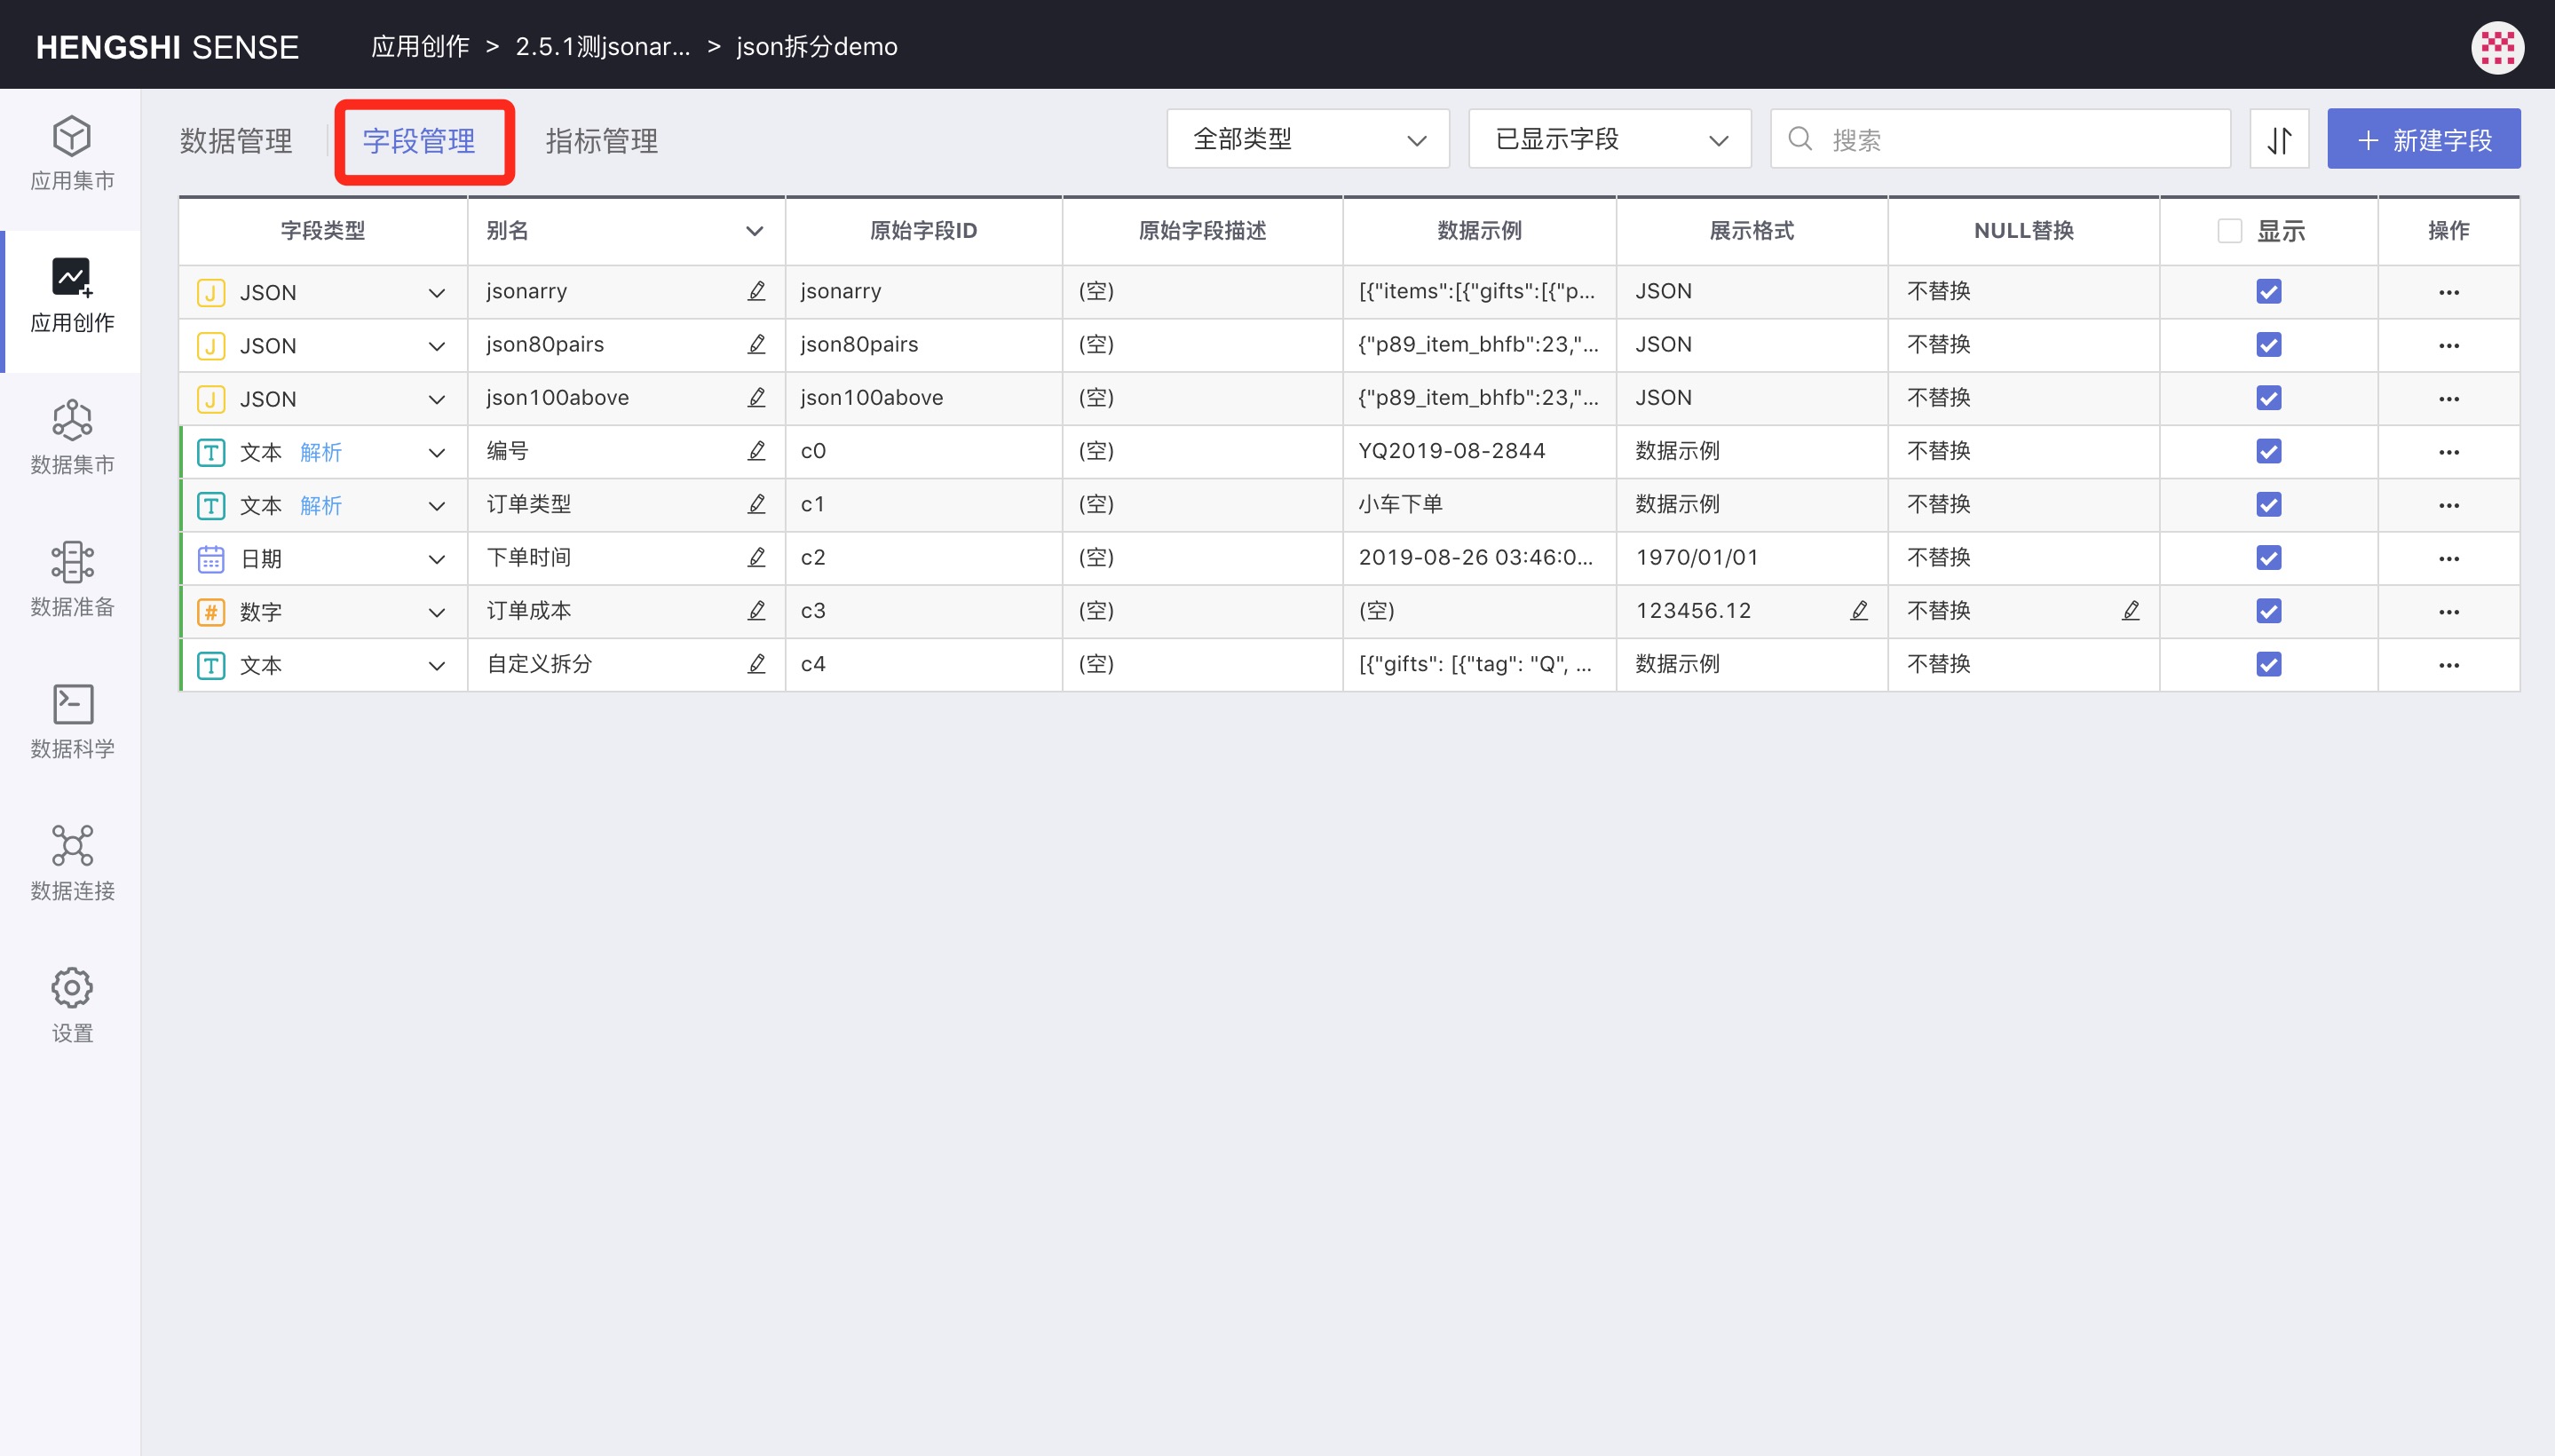Image resolution: width=2555 pixels, height=1456 pixels.
Task: Uncheck display checkbox for jsonarry
Action: [2269, 292]
